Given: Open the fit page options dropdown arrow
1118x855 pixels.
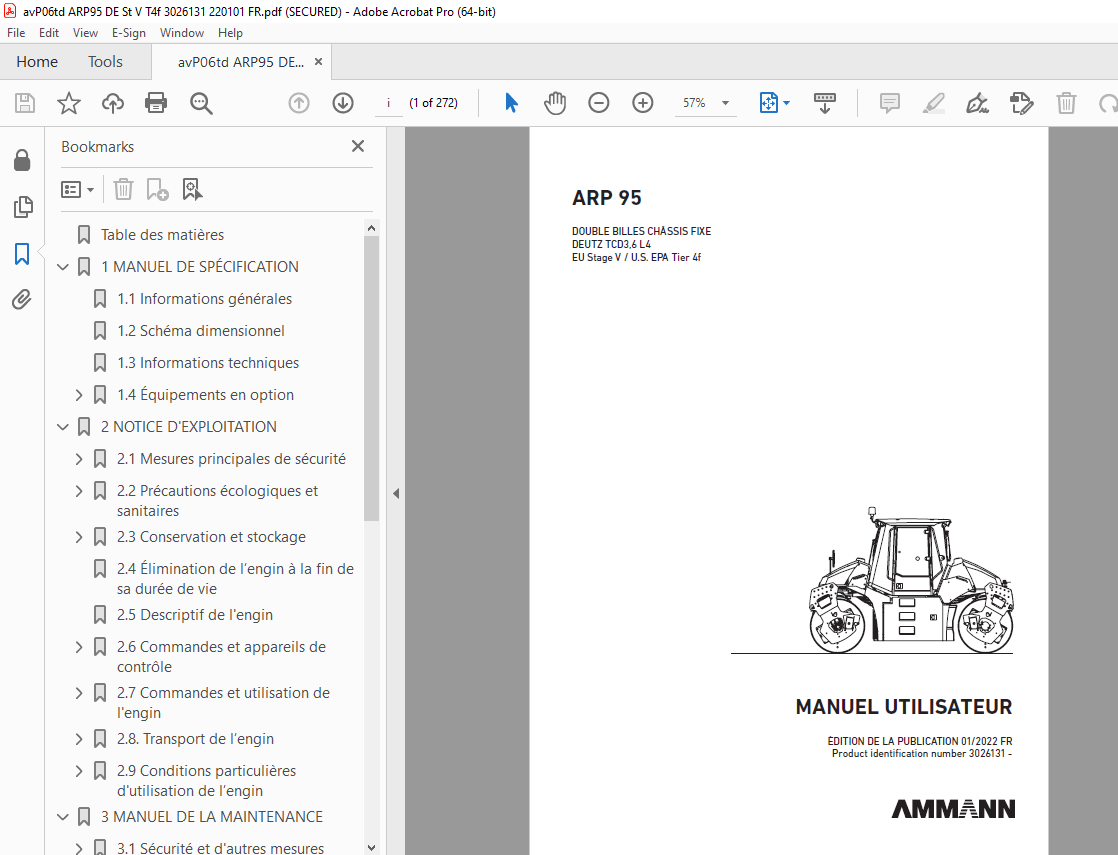Looking at the screenshot, I should pos(786,103).
